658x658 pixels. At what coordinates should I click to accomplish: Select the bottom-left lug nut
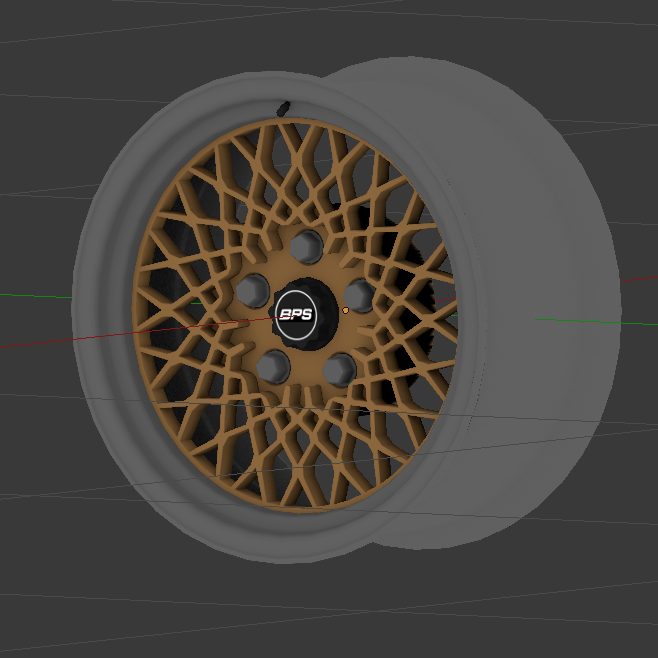click(274, 367)
